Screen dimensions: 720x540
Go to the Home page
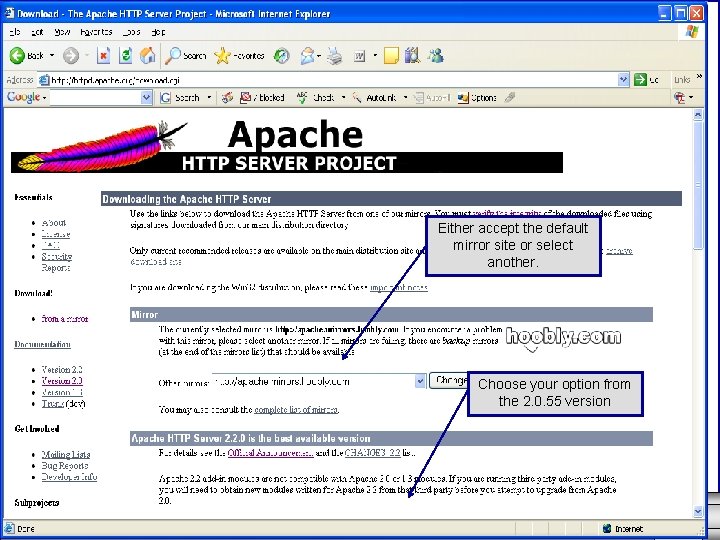147,56
